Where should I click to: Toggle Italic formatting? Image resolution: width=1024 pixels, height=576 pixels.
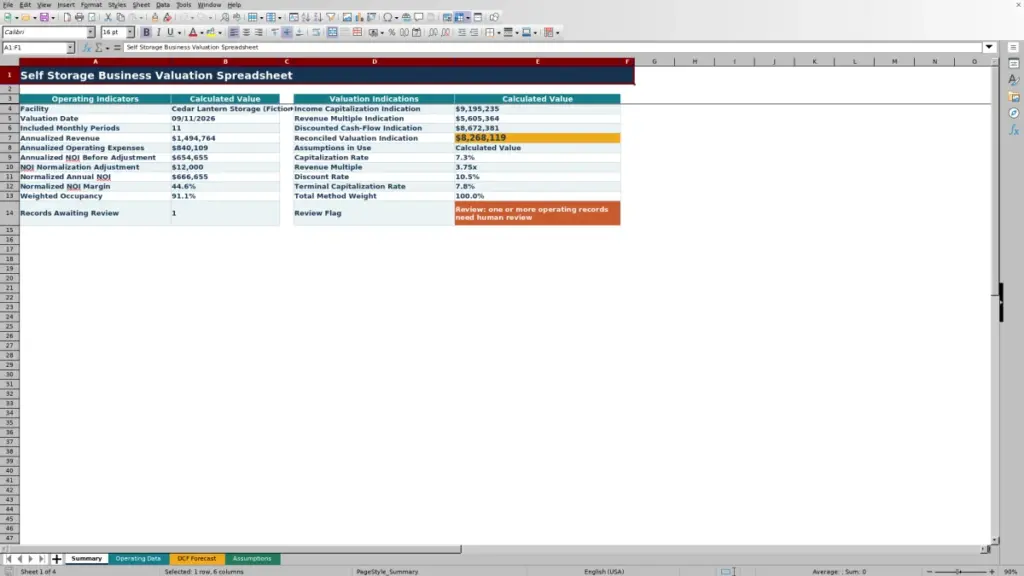158,33
